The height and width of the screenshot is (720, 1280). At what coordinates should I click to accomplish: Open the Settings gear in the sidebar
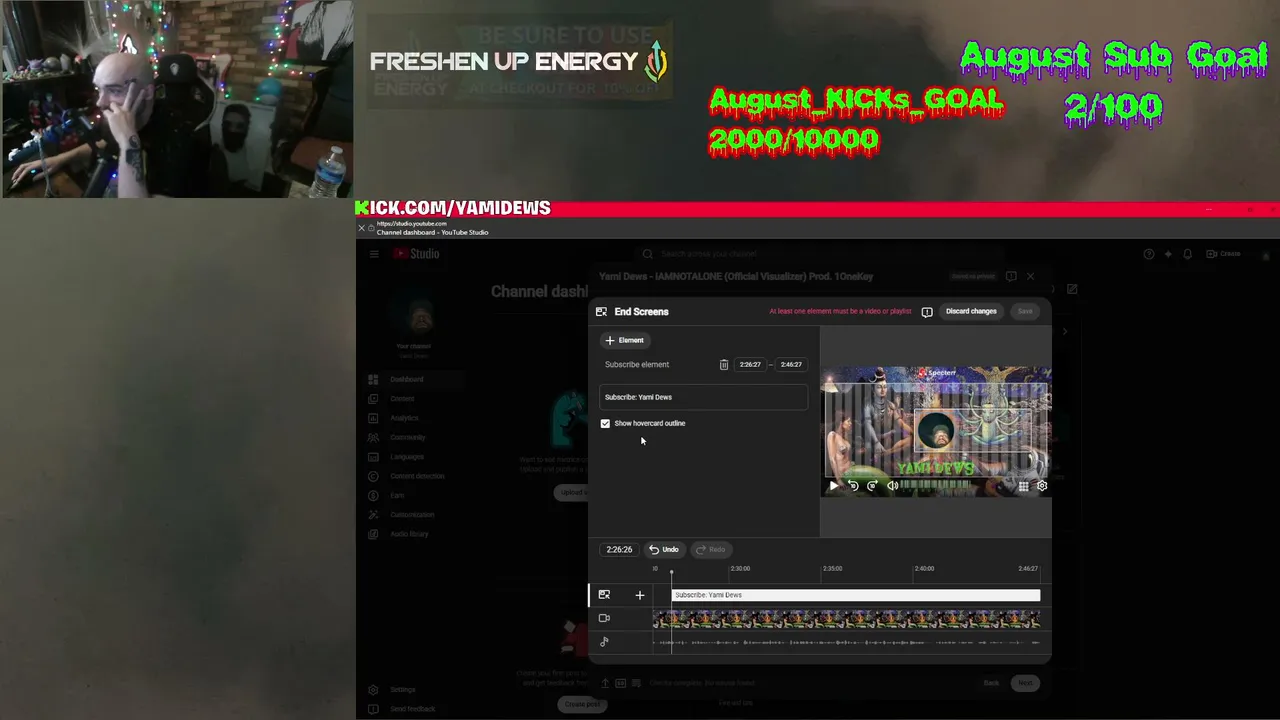pos(373,690)
